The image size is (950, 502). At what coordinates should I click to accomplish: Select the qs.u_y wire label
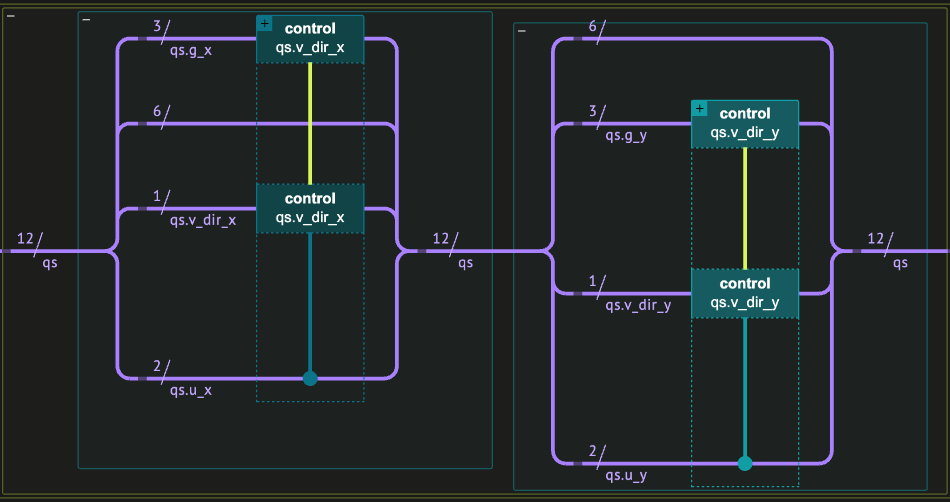pyautogui.click(x=626, y=475)
